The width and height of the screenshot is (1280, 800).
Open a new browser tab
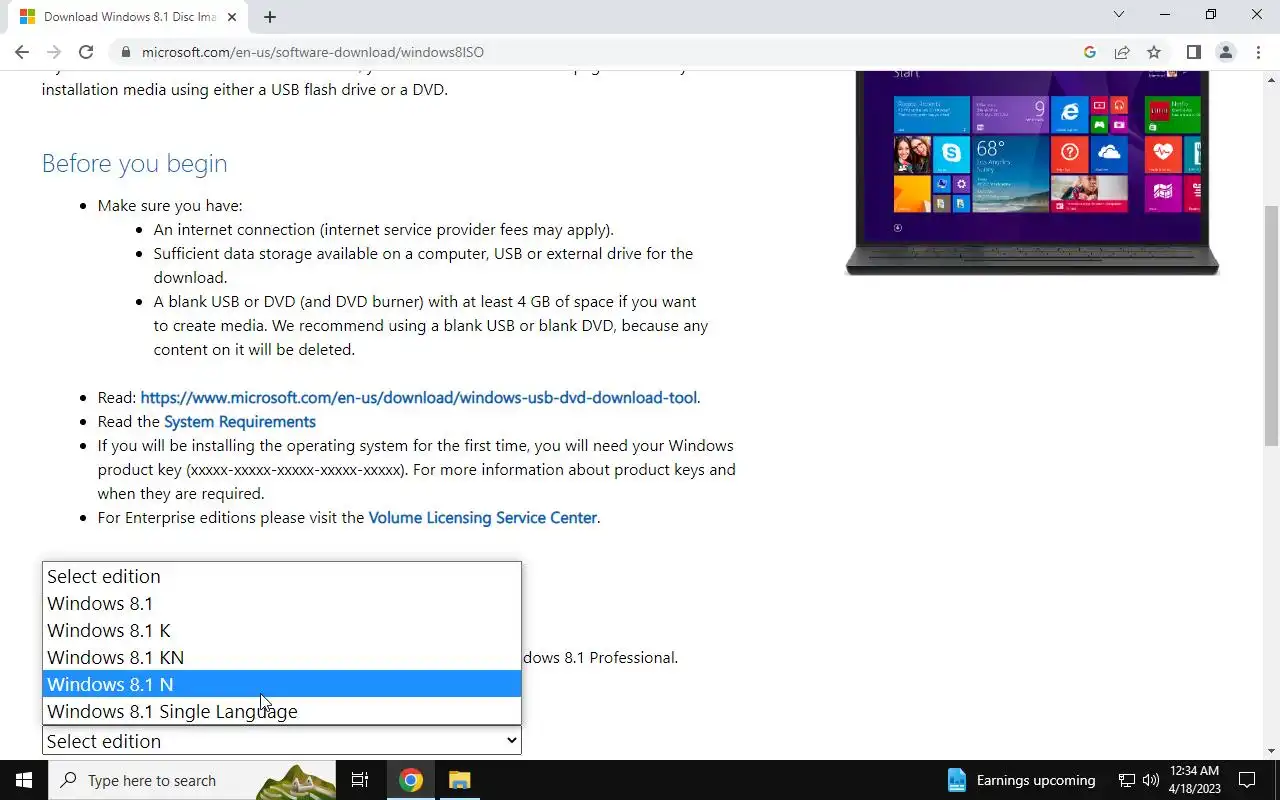tap(270, 17)
